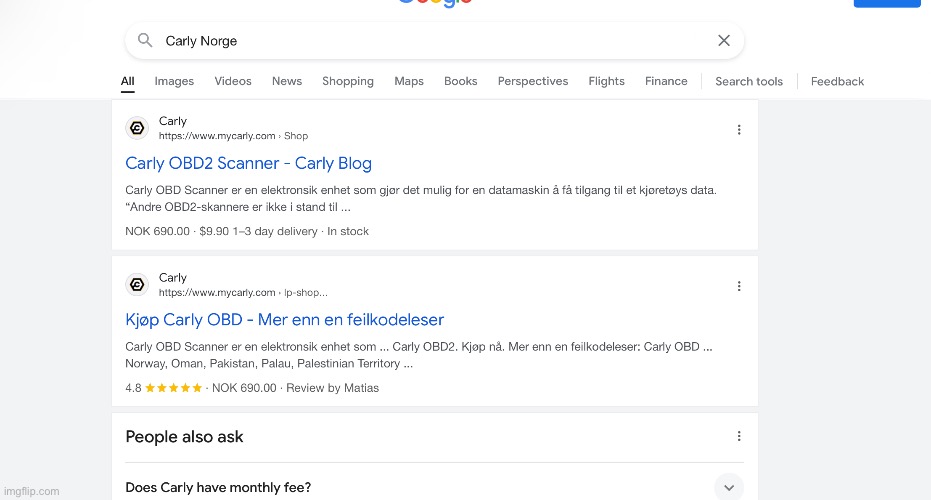The height and width of the screenshot is (500, 931).
Task: Clear the search box with X icon
Action: coord(724,41)
